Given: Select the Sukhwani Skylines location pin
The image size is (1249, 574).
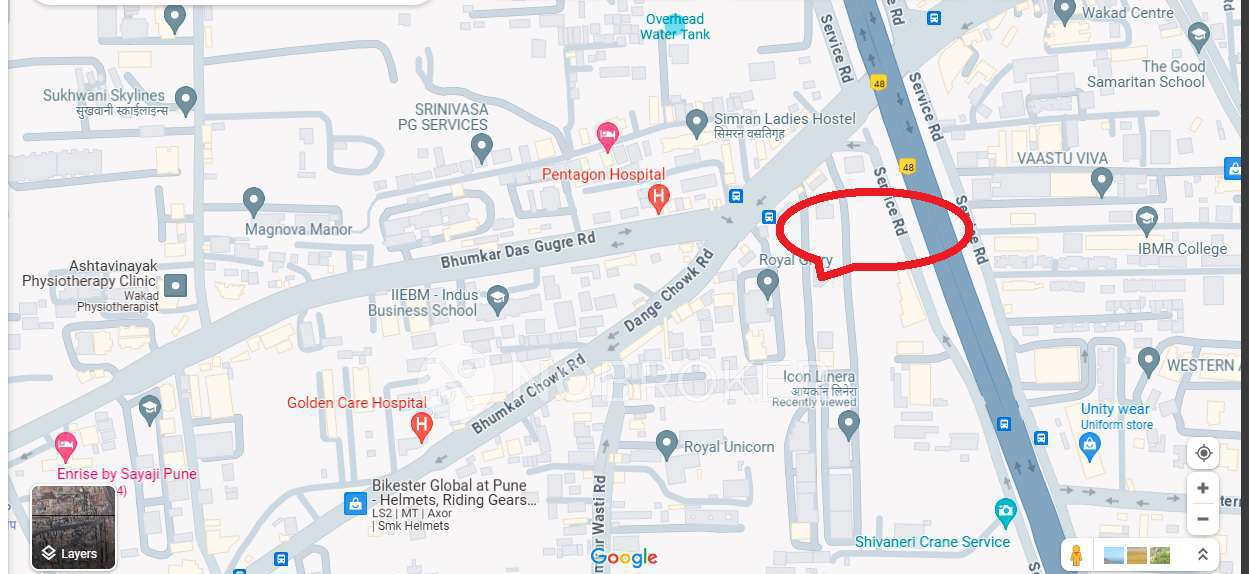Looking at the screenshot, I should pos(185,100).
